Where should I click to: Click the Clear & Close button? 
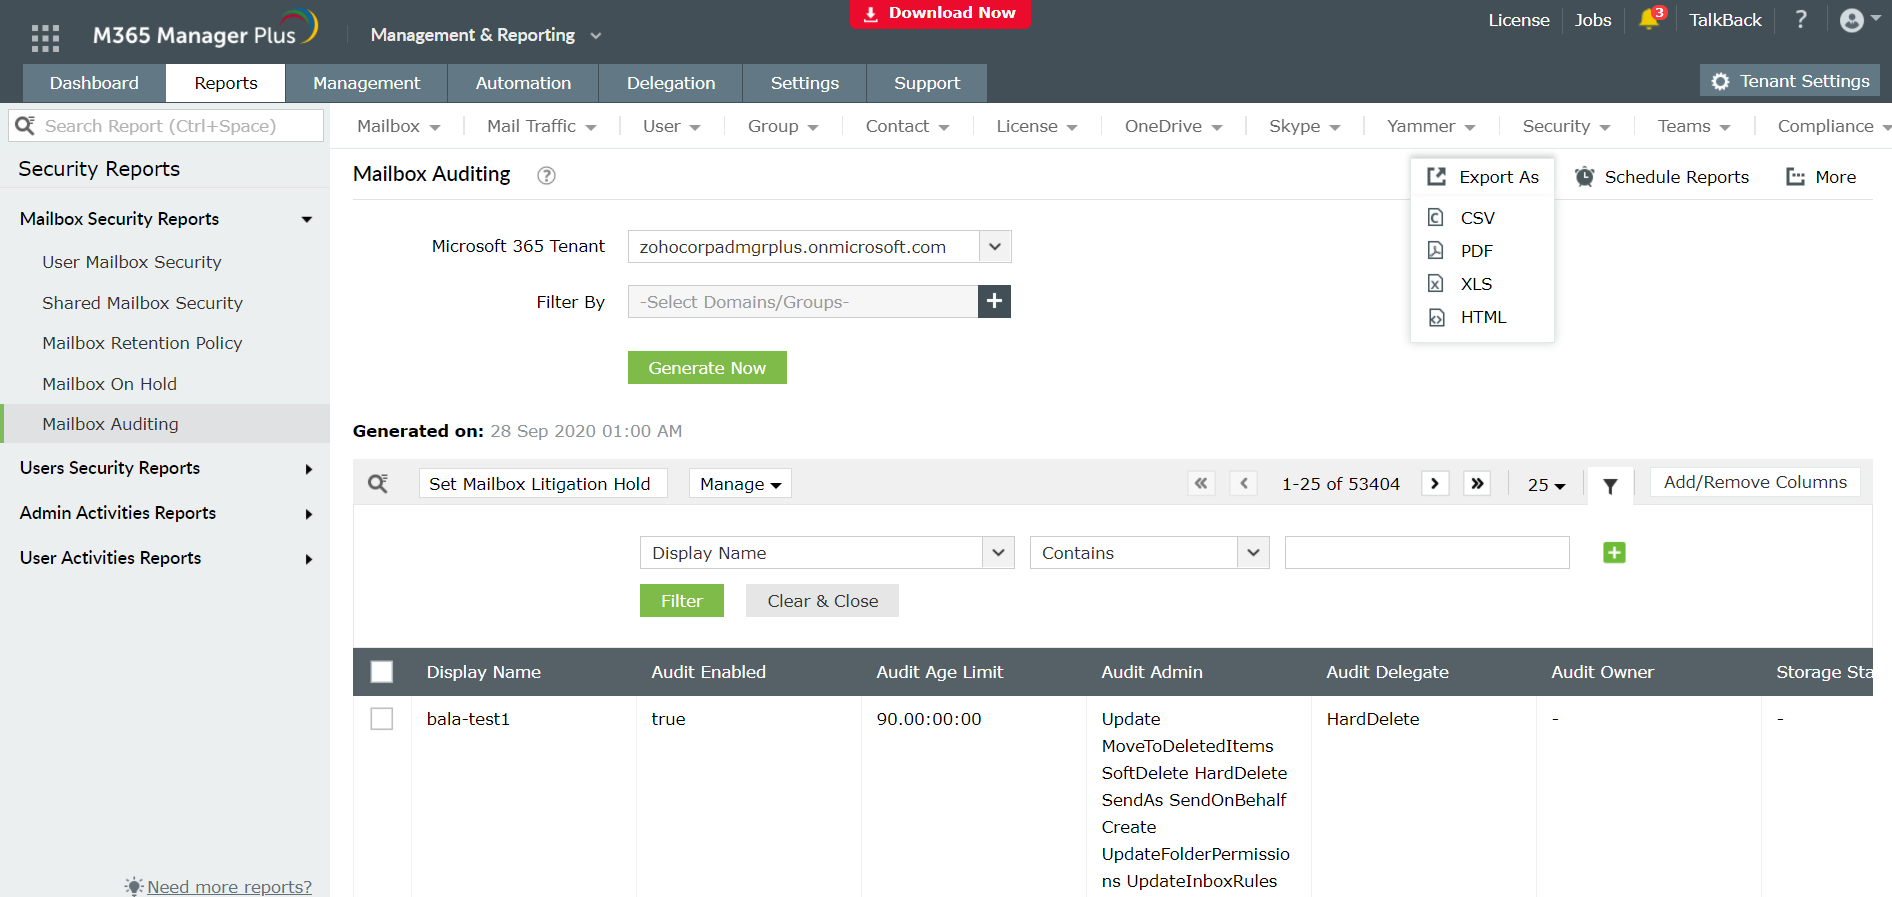822,601
